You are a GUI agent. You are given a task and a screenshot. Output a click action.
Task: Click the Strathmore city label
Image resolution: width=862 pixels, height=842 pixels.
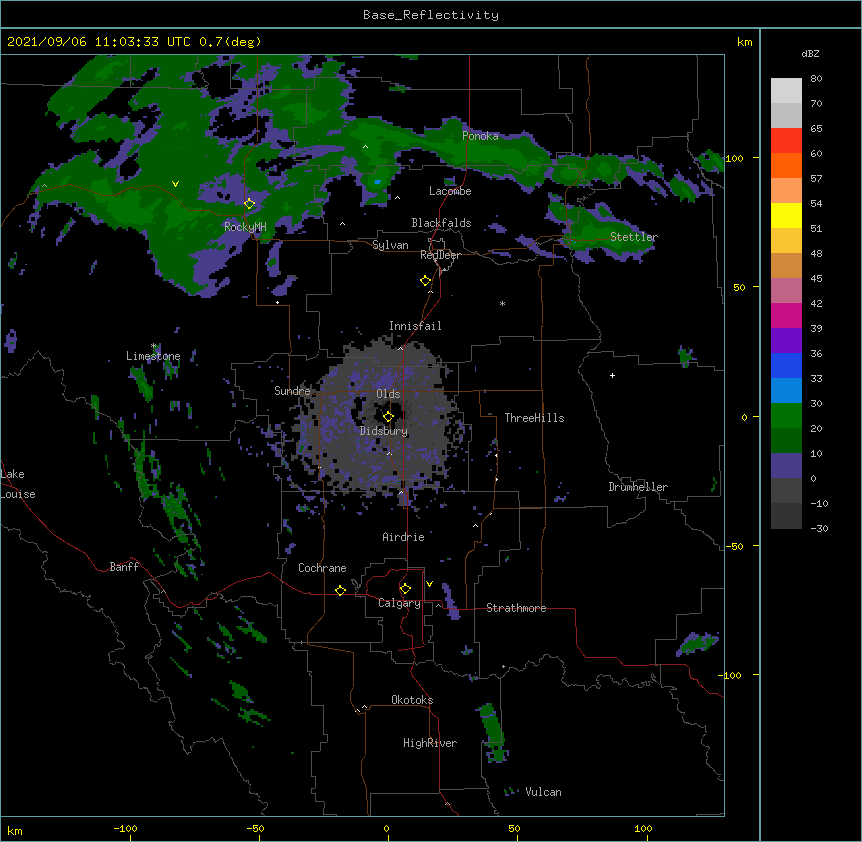[516, 608]
